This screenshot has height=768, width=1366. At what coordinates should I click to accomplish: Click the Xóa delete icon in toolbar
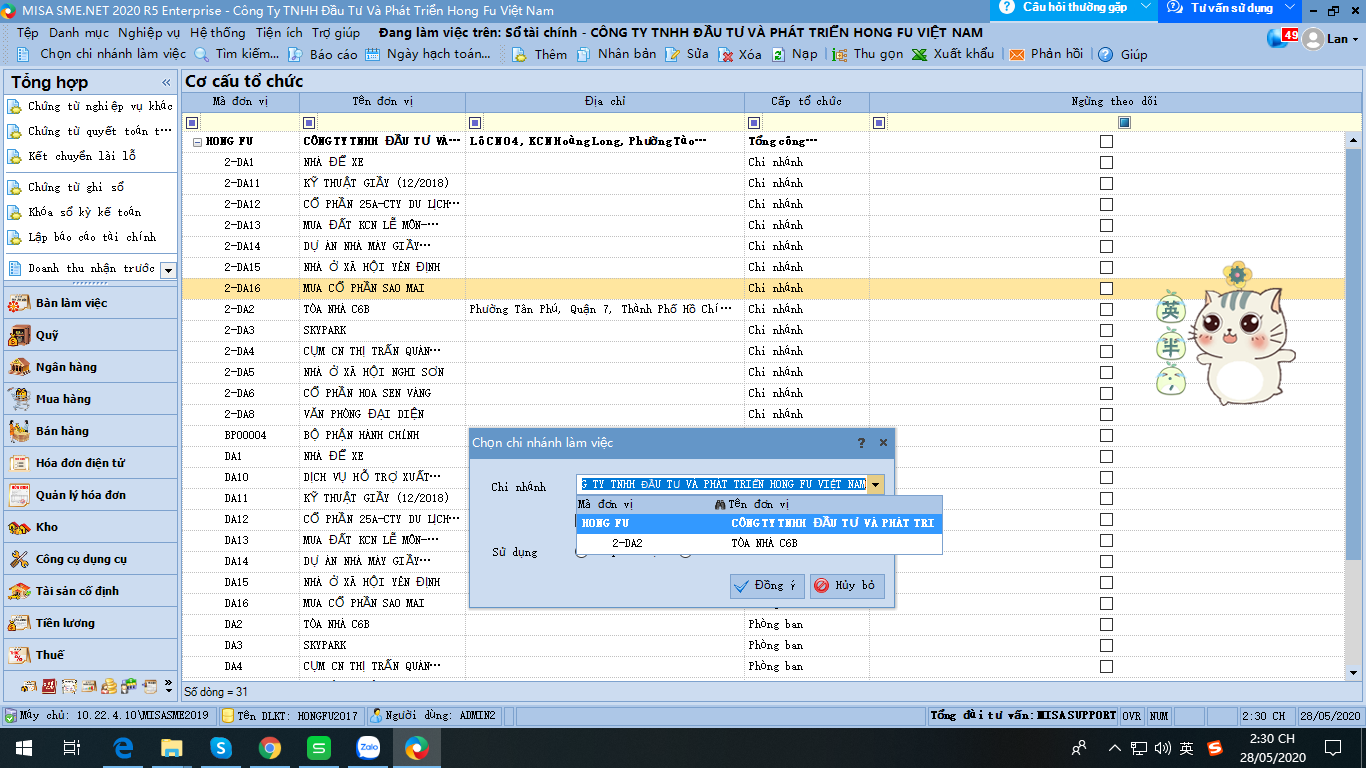click(726, 55)
